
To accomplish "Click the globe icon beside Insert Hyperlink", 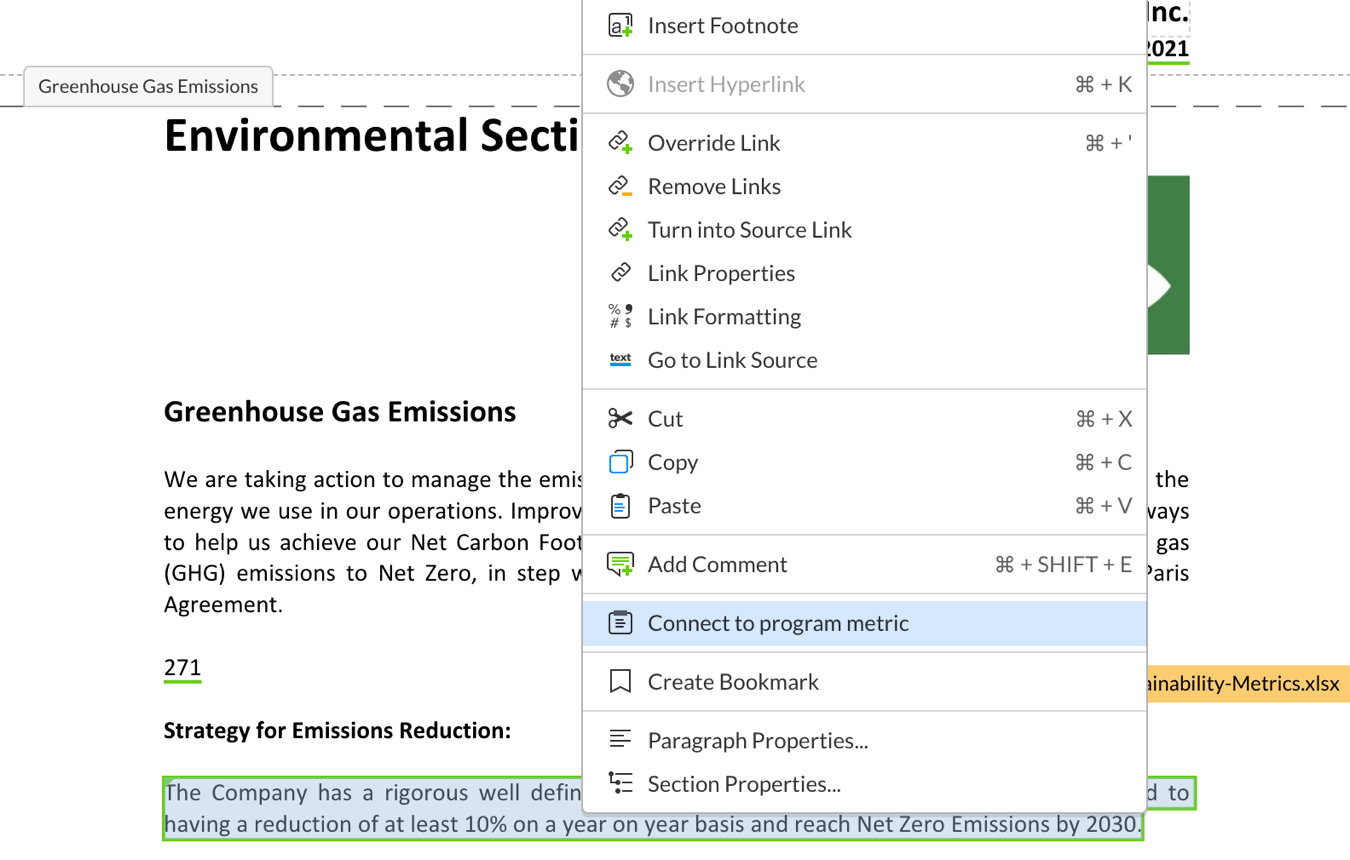I will click(620, 84).
